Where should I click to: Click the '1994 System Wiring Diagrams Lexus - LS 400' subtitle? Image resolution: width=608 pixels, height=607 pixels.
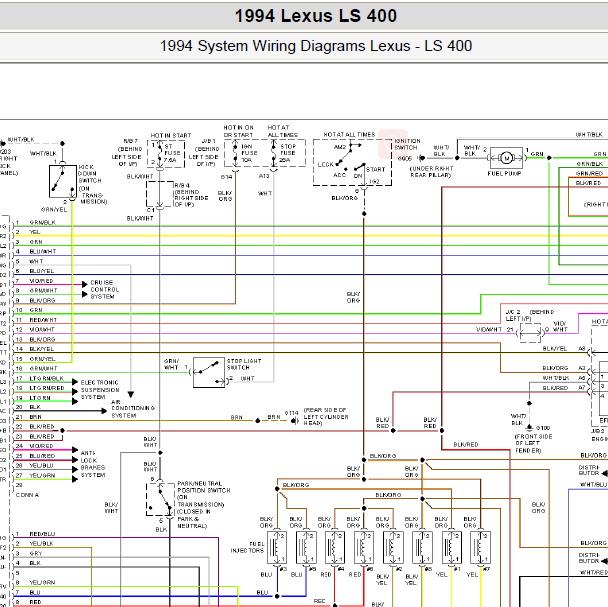(316, 46)
